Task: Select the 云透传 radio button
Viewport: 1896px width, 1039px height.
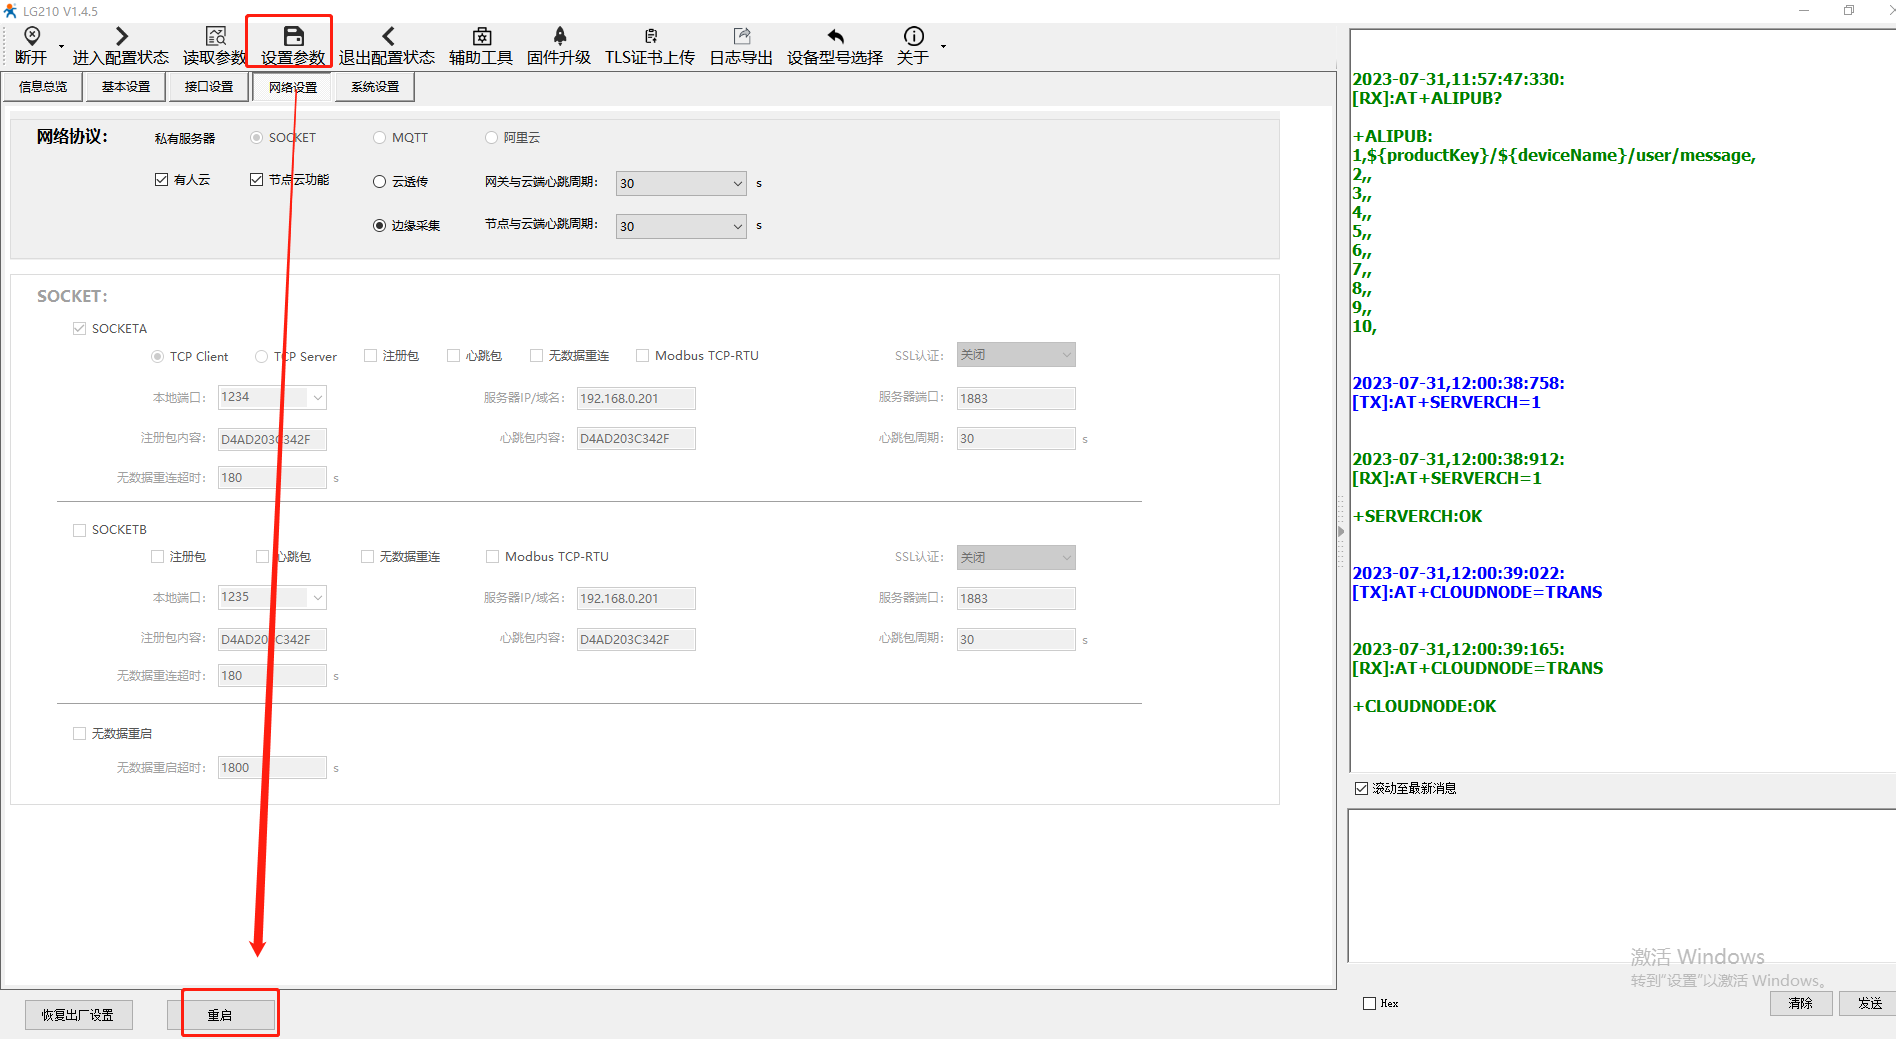Action: pos(380,182)
